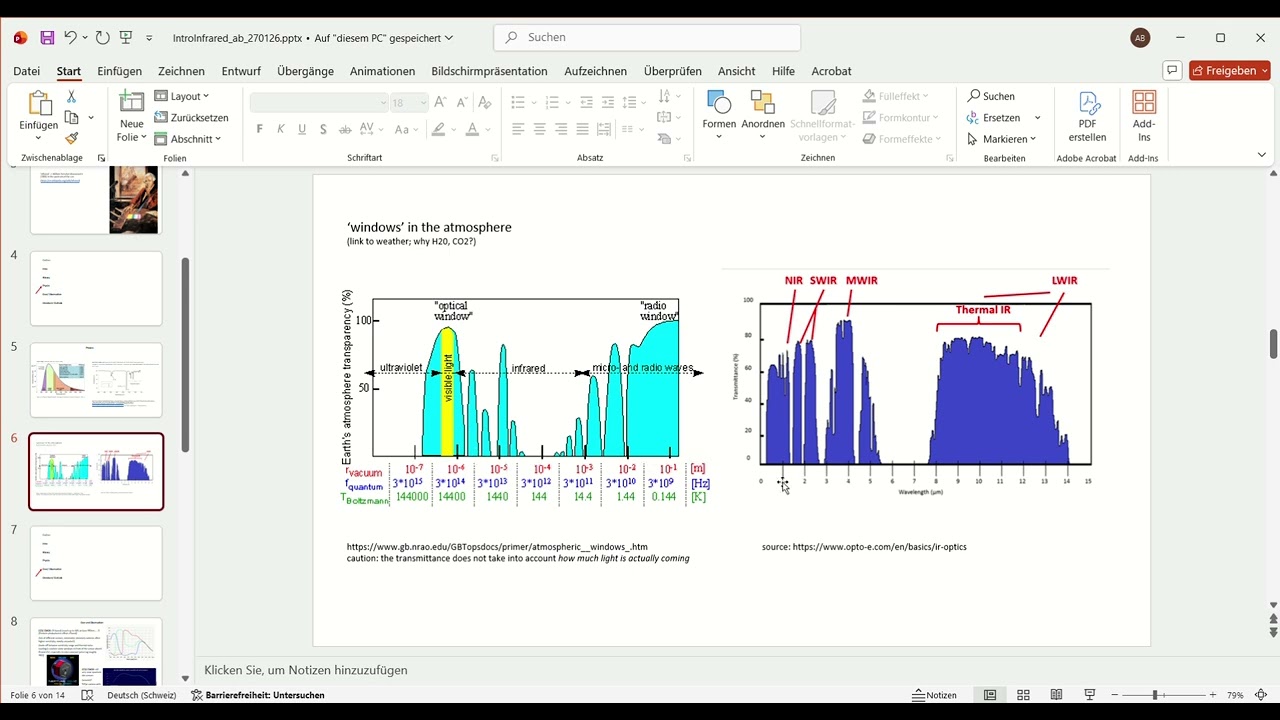Increase font size with the larger A
The image size is (1280, 720).
point(441,102)
